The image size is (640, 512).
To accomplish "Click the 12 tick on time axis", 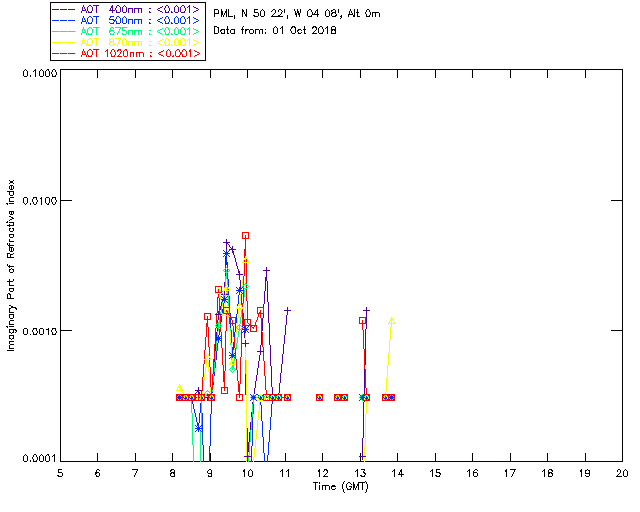I will click(322, 472).
